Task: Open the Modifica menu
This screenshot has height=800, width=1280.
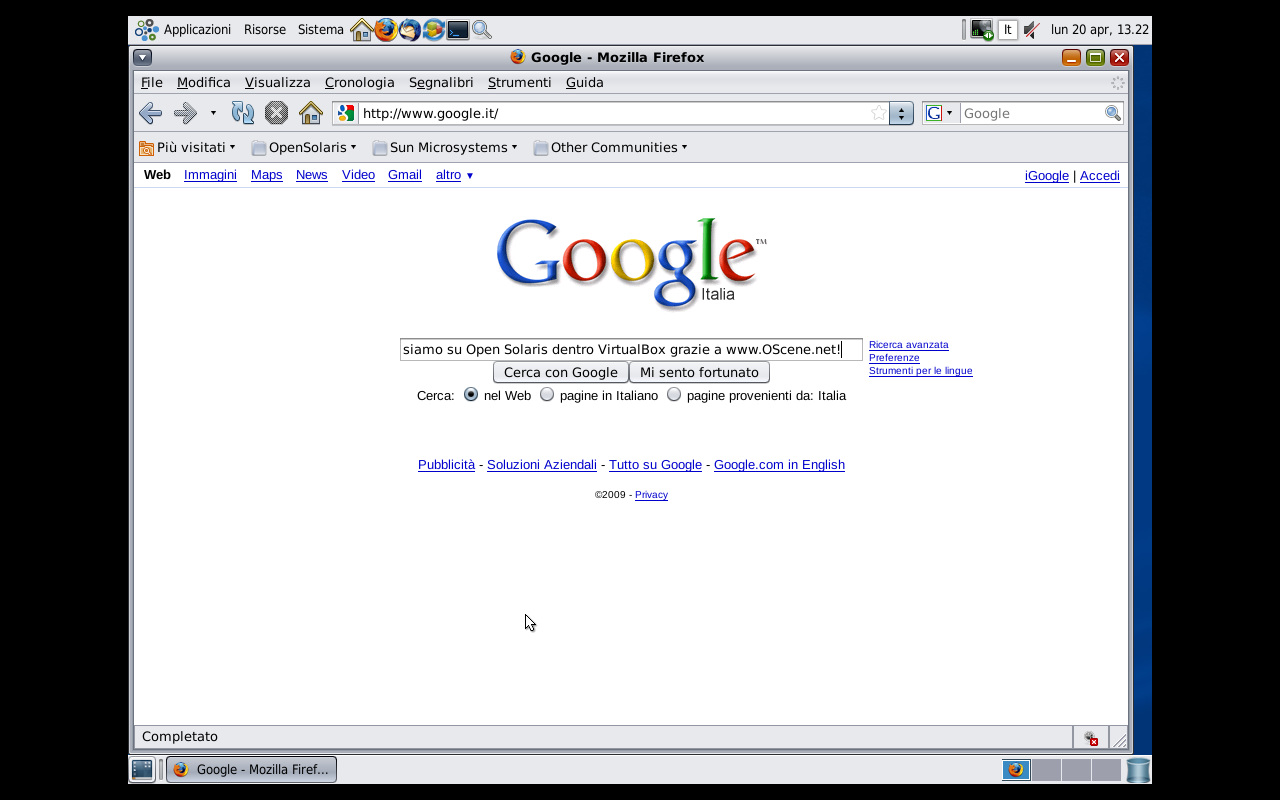Action: click(204, 83)
